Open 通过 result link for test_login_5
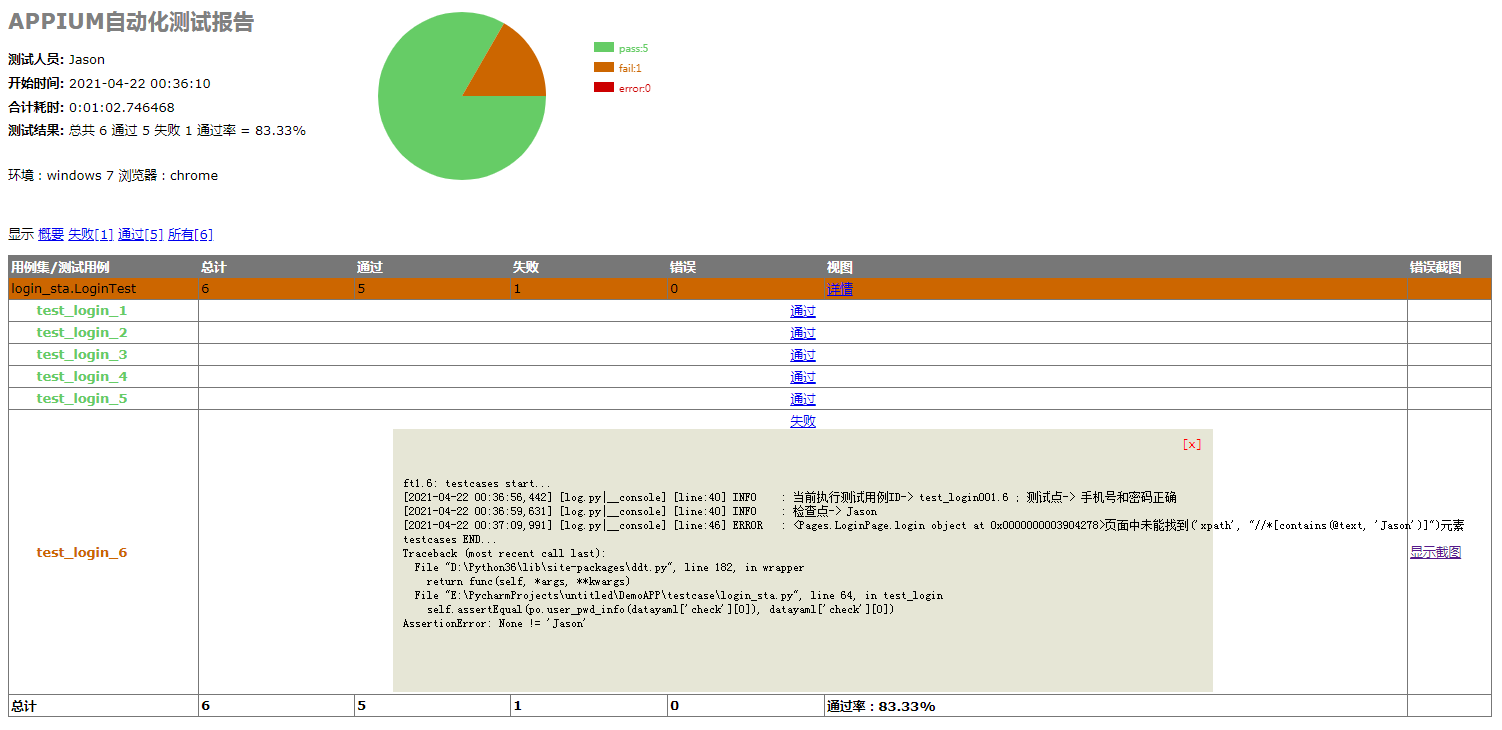Viewport: 1502px width, 730px height. tap(803, 399)
